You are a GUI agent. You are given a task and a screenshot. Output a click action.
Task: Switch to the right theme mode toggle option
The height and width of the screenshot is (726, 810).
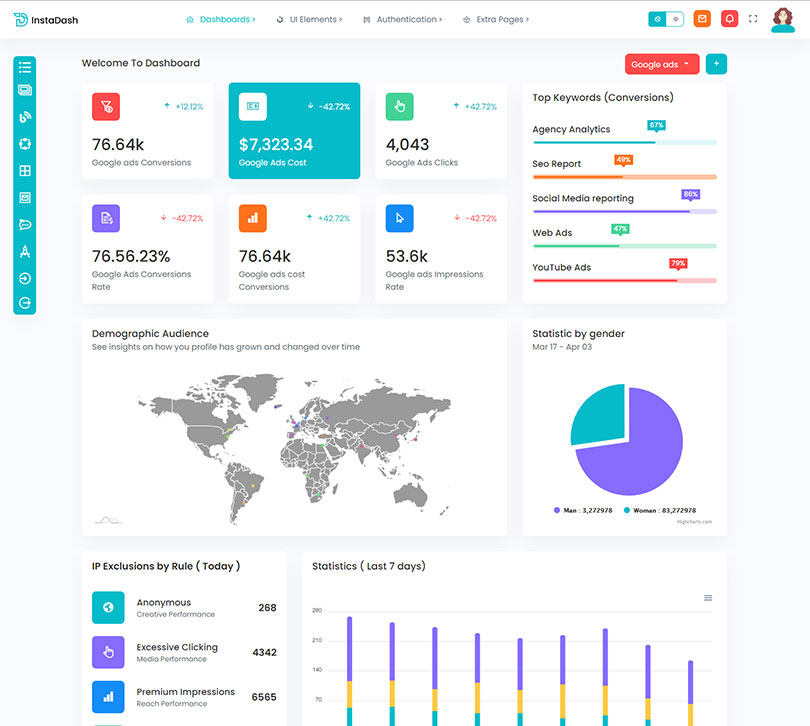point(675,19)
